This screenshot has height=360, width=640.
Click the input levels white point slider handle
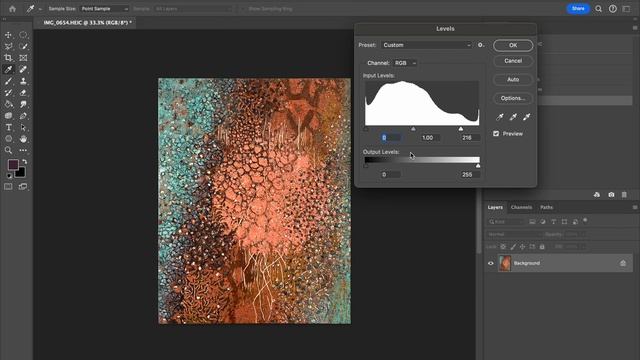click(x=461, y=129)
